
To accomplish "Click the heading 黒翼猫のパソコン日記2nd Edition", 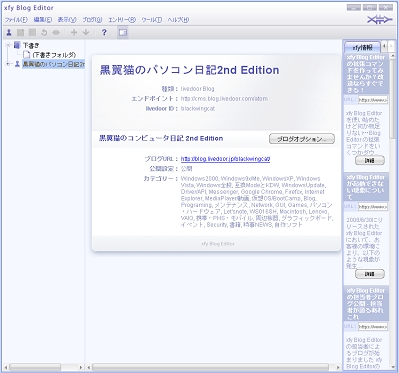I will click(x=189, y=70).
